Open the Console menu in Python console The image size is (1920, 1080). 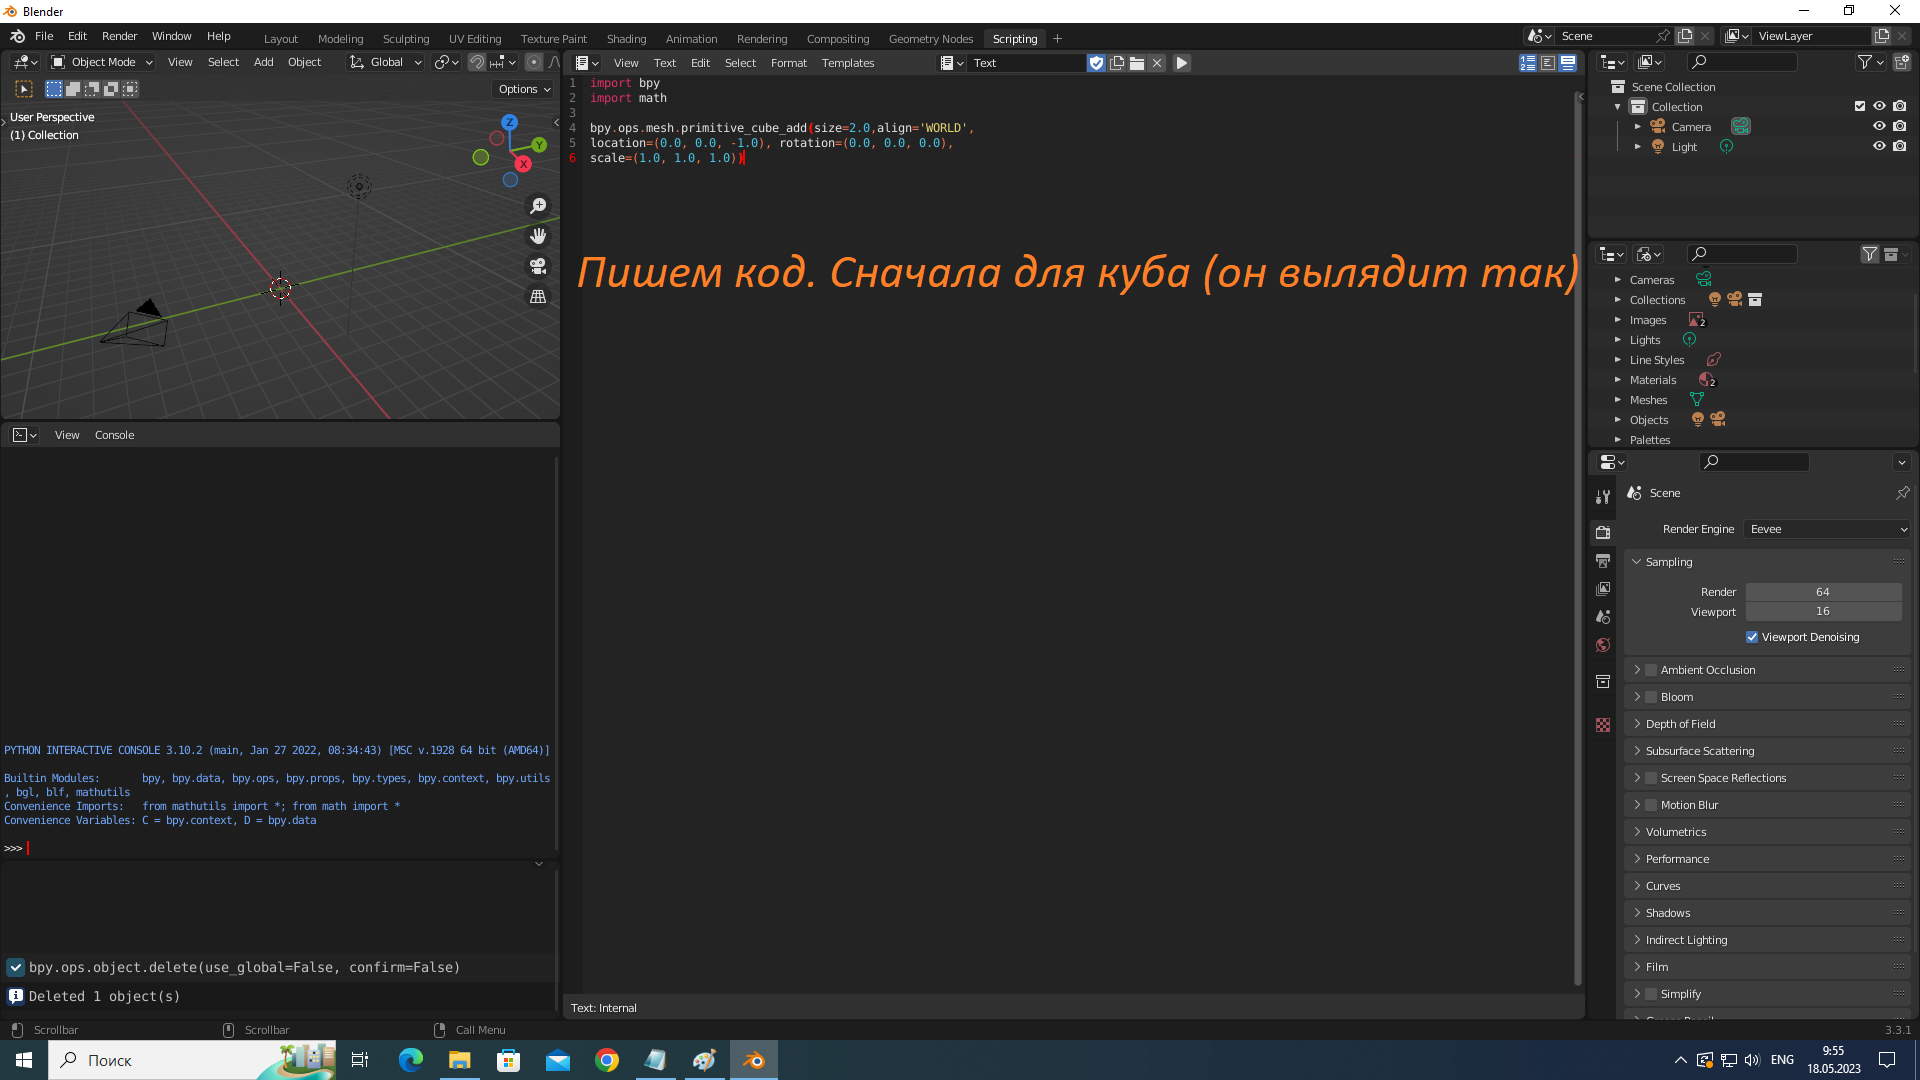(x=114, y=435)
